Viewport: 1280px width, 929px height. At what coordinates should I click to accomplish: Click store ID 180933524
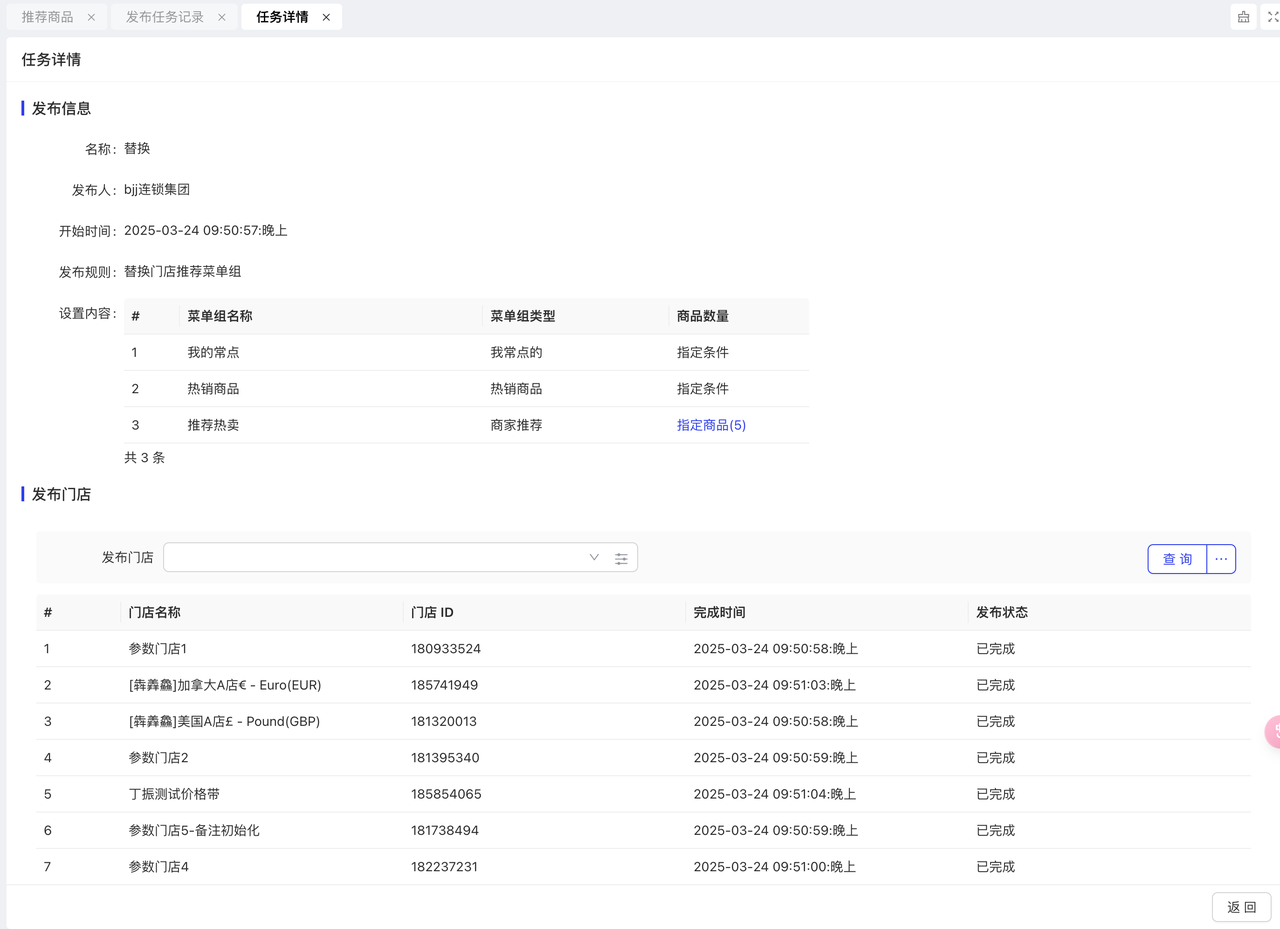pyautogui.click(x=446, y=649)
